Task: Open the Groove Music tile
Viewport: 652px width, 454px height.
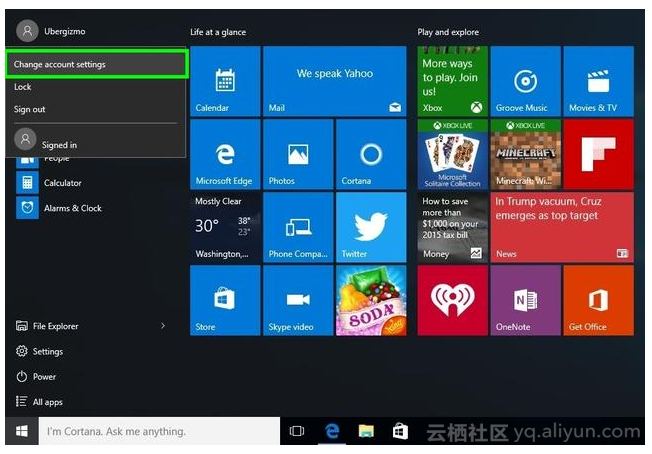Action: point(526,81)
